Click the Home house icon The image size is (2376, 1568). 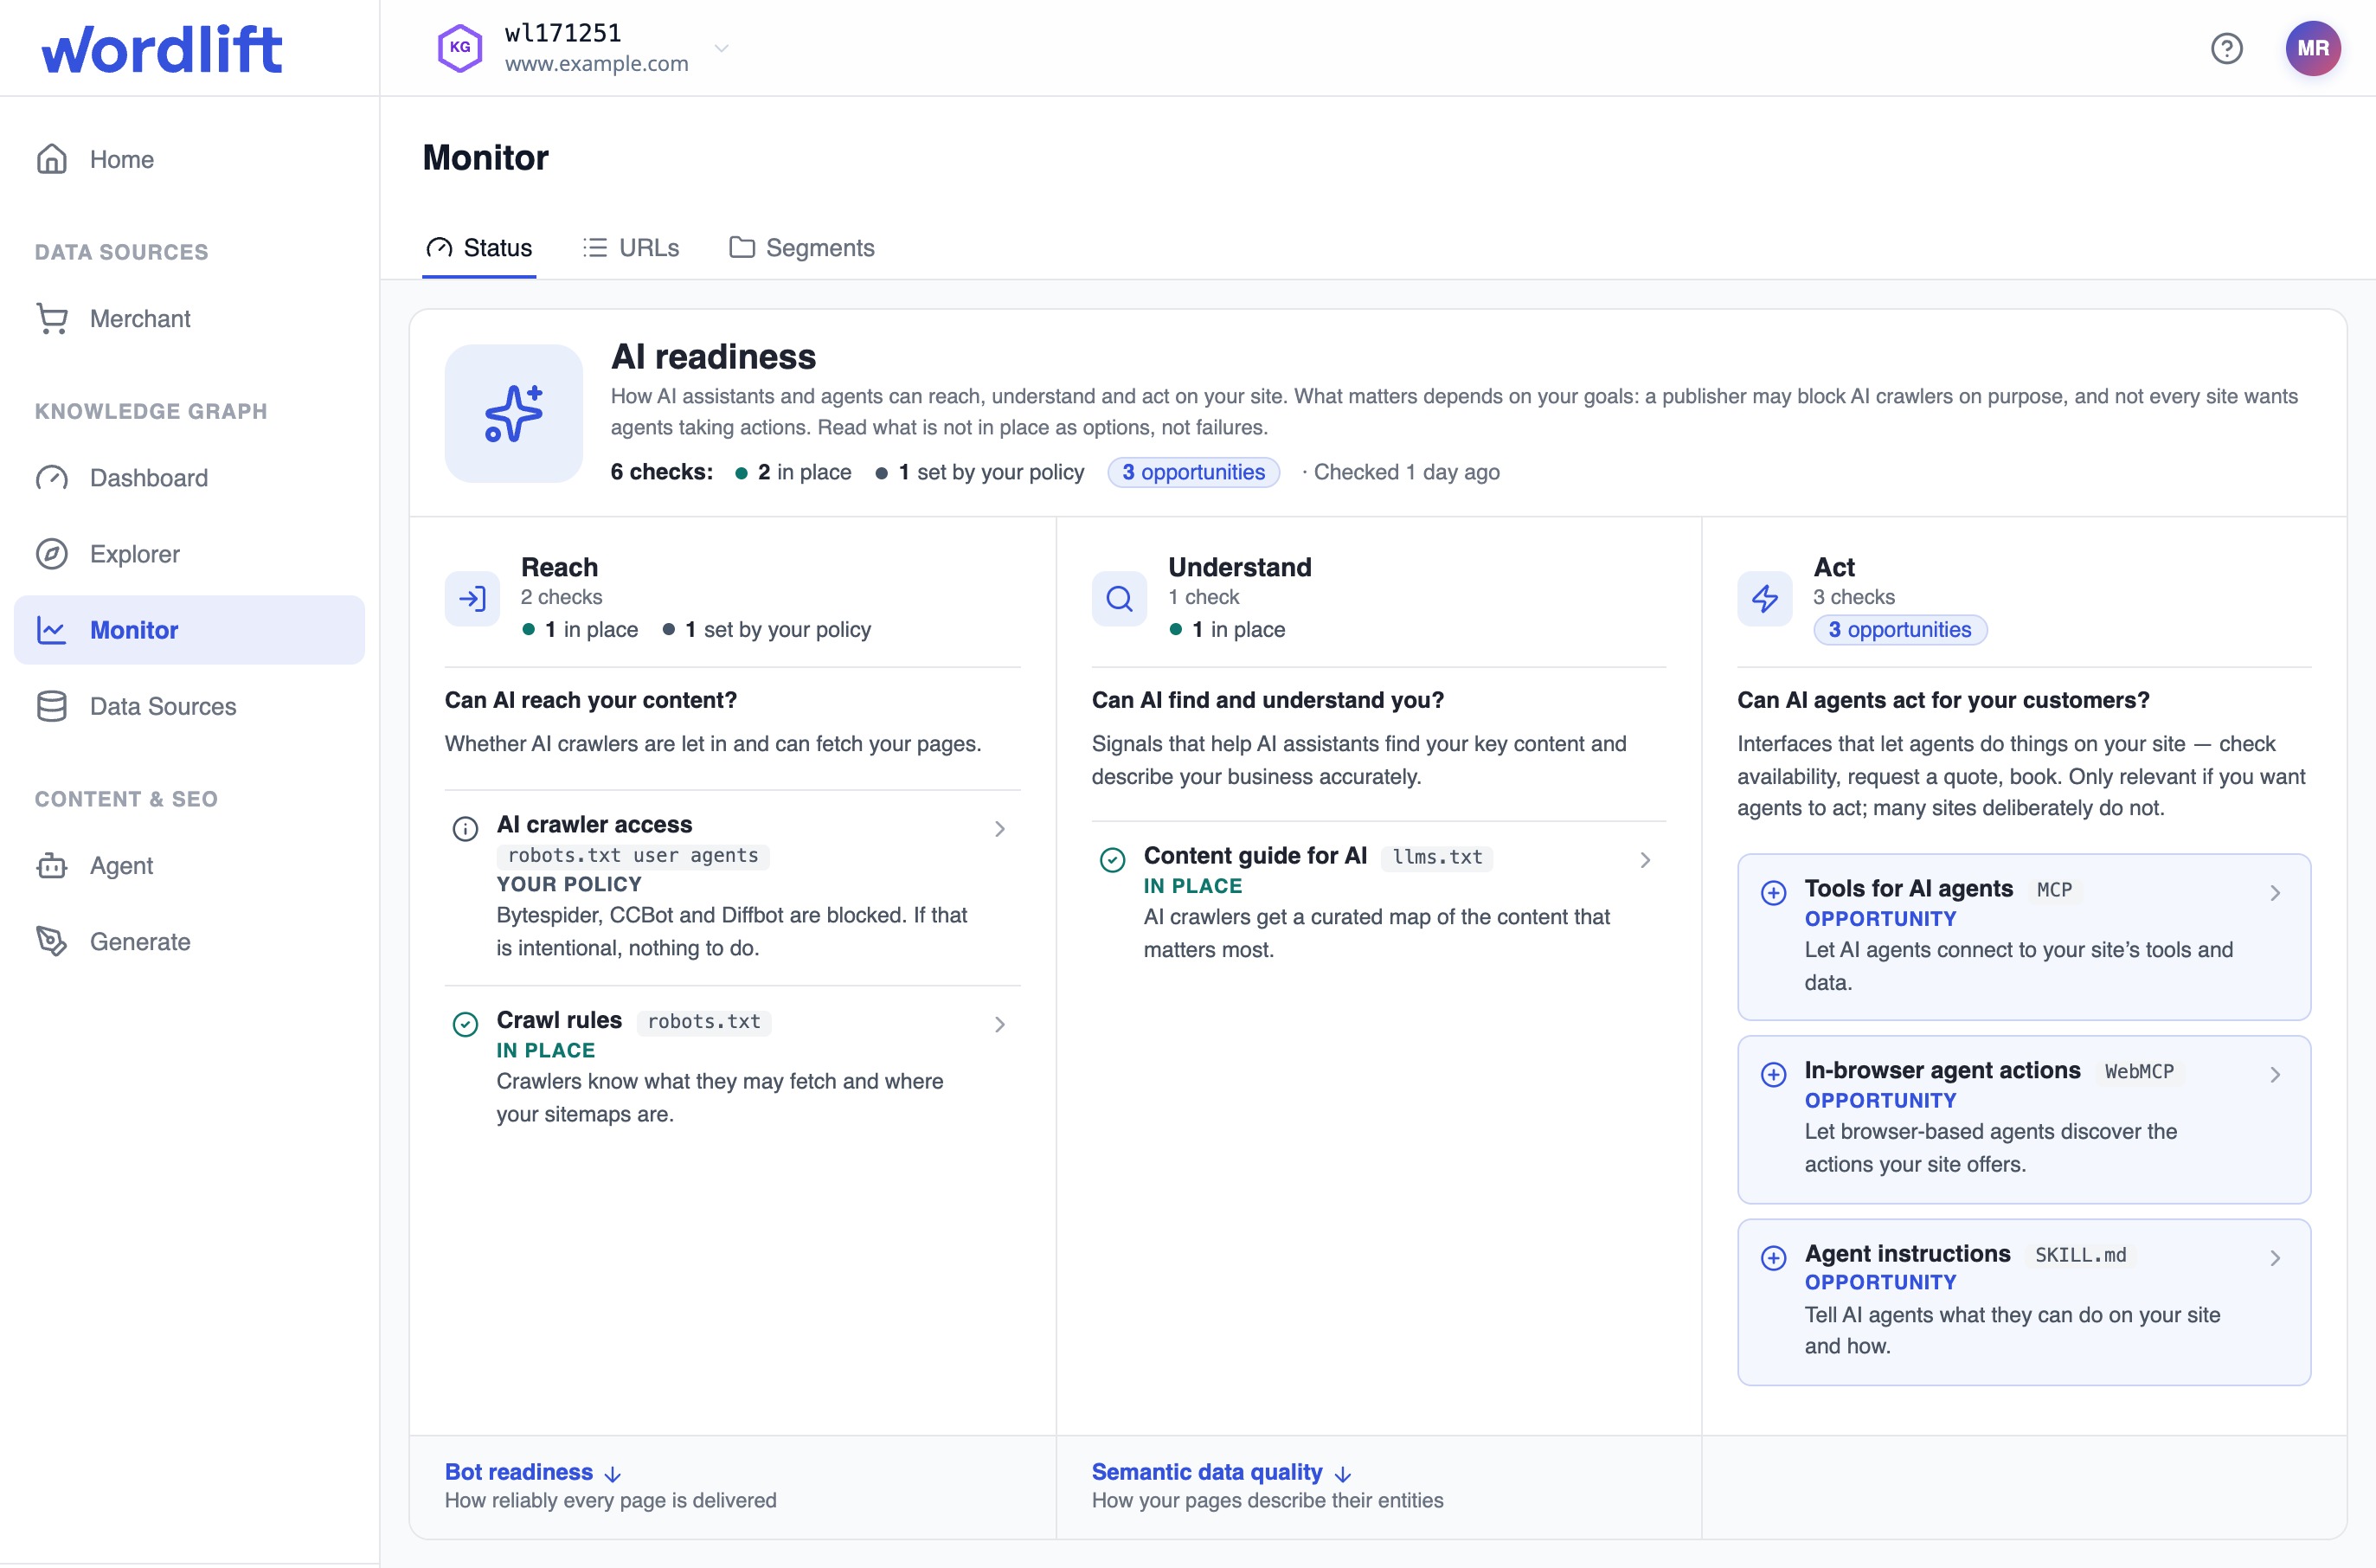point(52,159)
